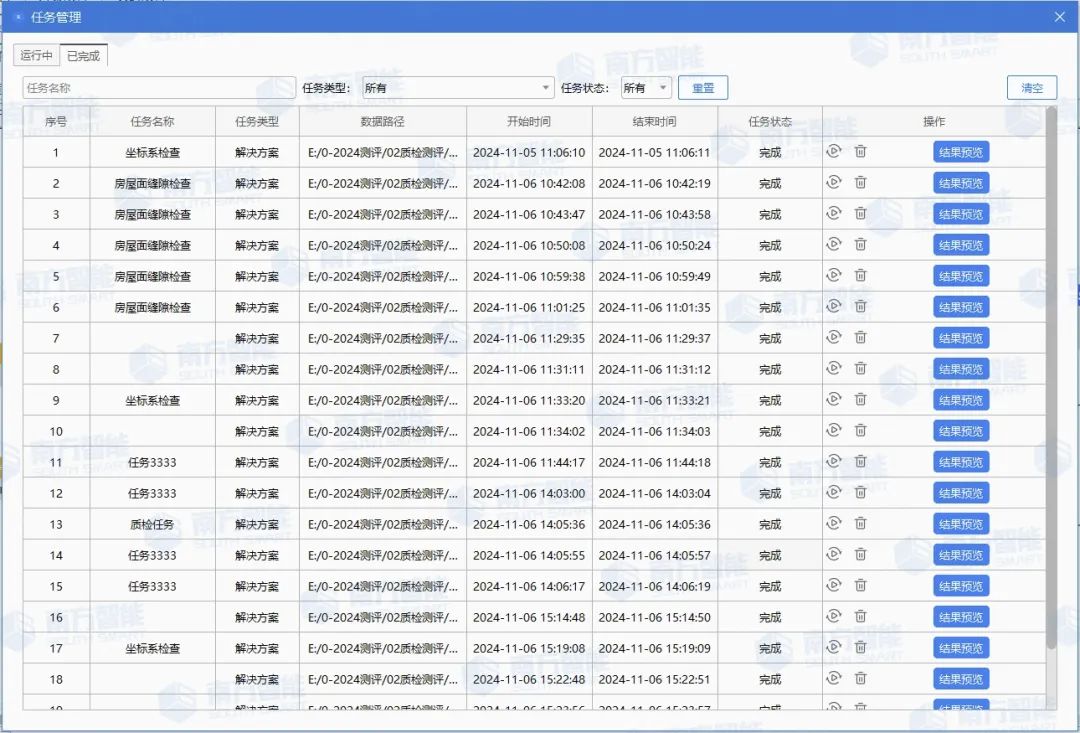Open the 任务状态 dropdown
This screenshot has width=1080, height=733.
click(x=646, y=87)
